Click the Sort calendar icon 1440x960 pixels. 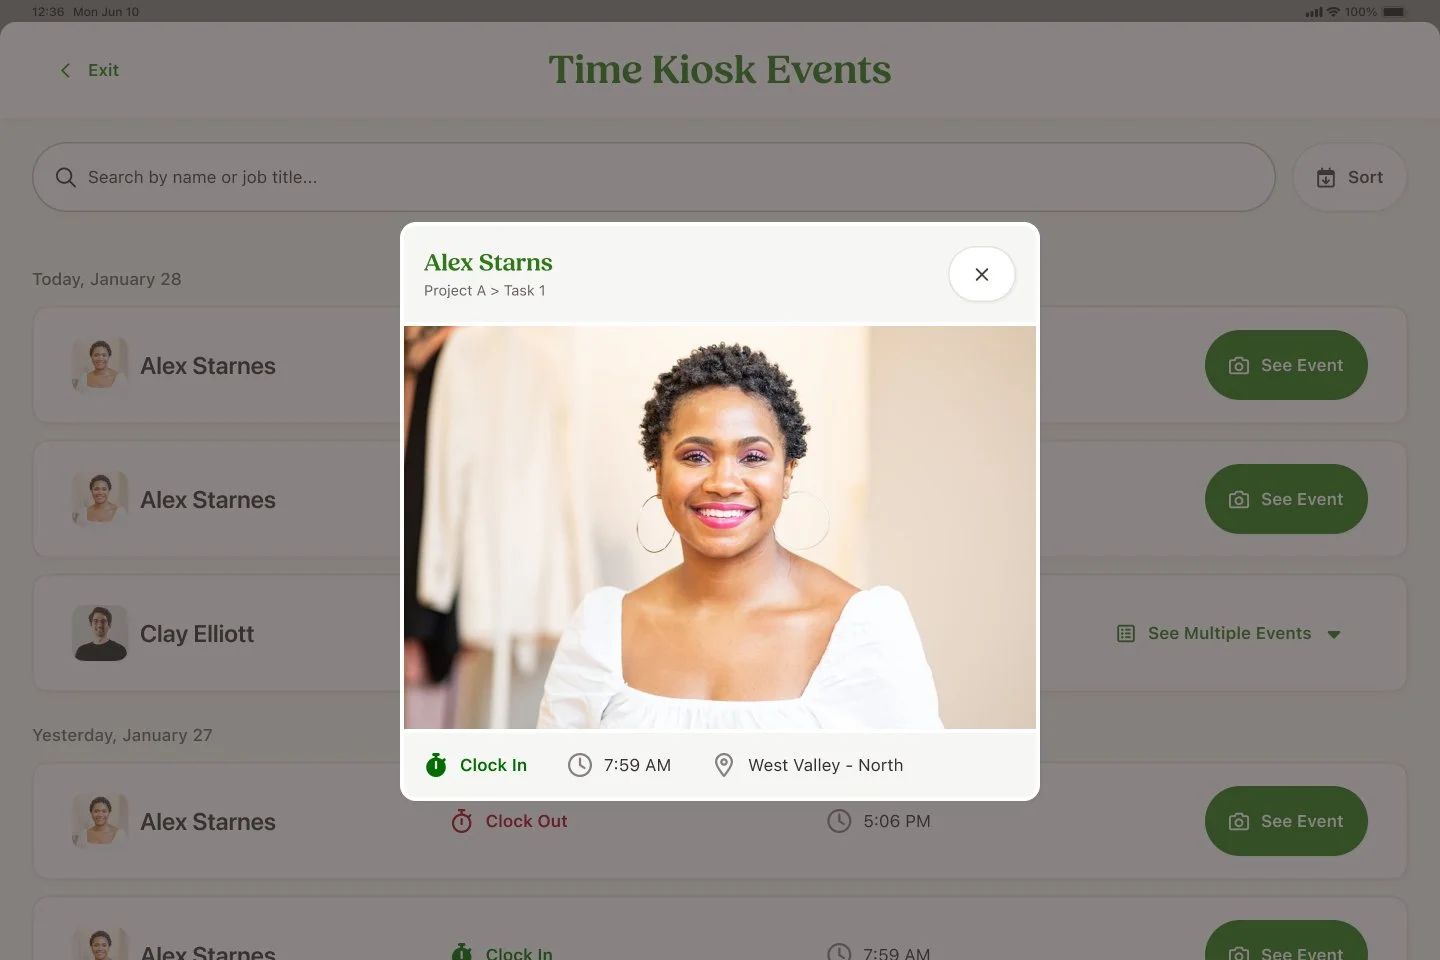click(x=1325, y=178)
